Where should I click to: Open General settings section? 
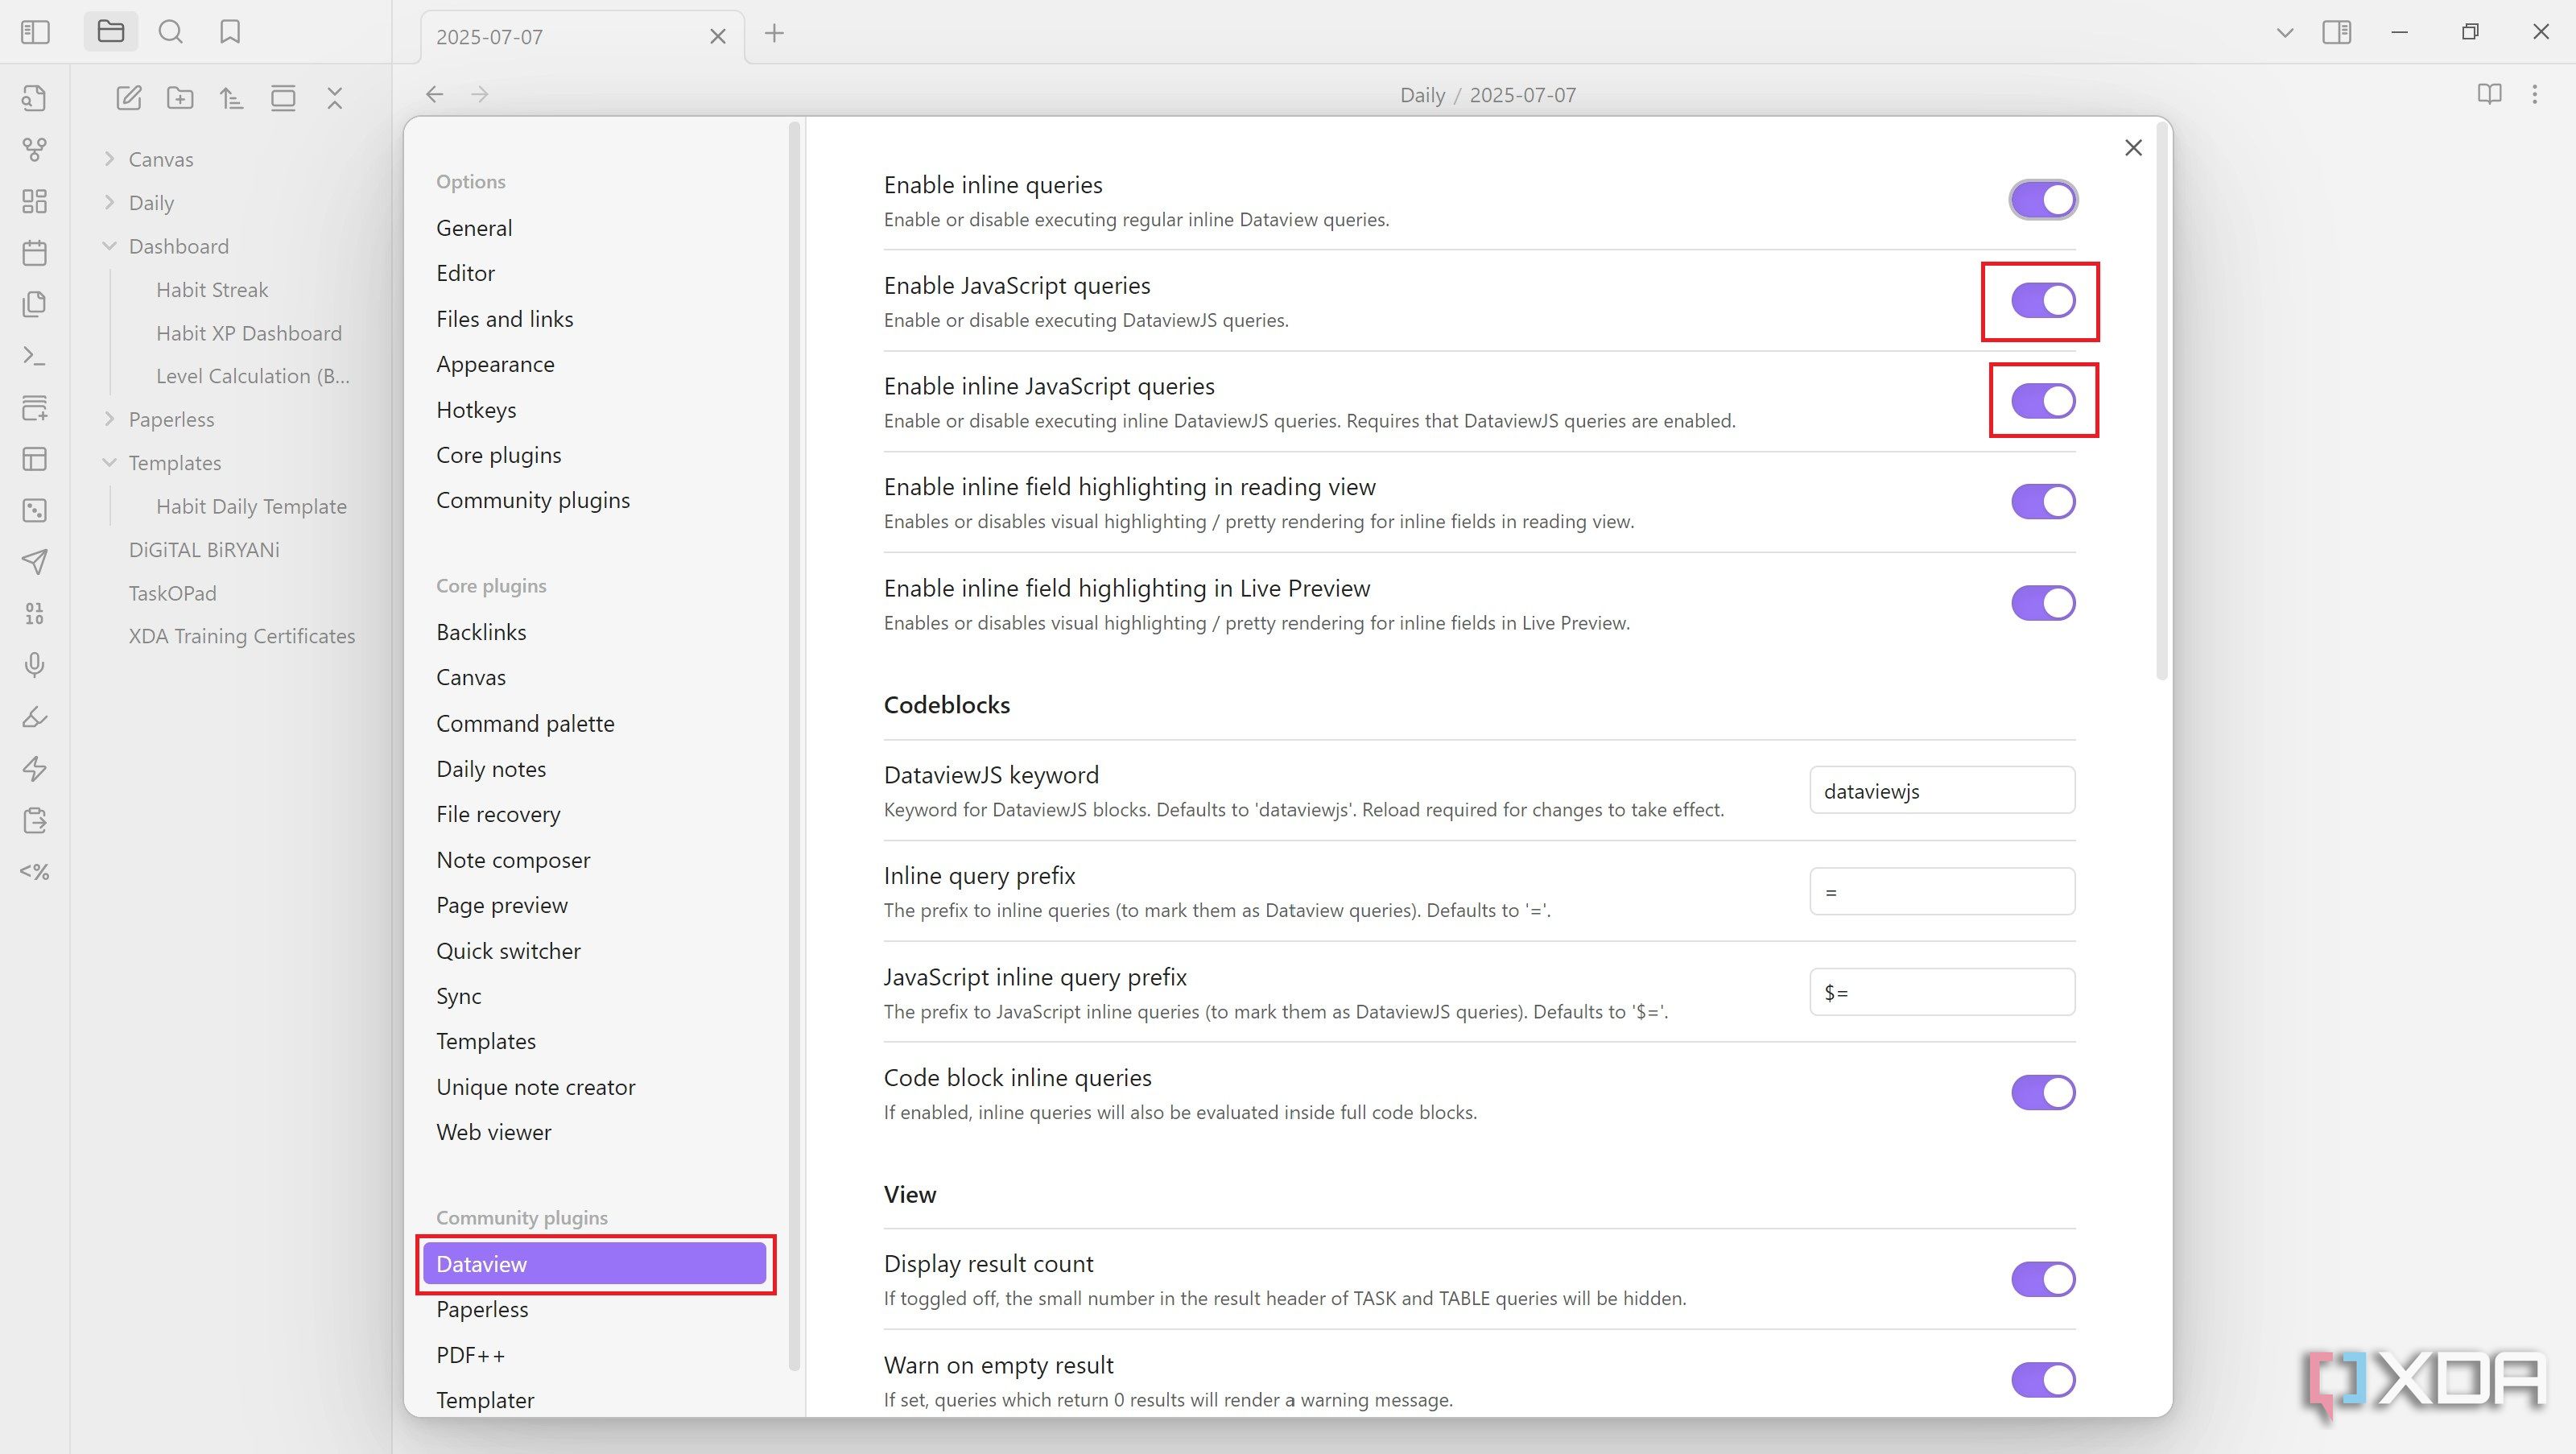474,228
